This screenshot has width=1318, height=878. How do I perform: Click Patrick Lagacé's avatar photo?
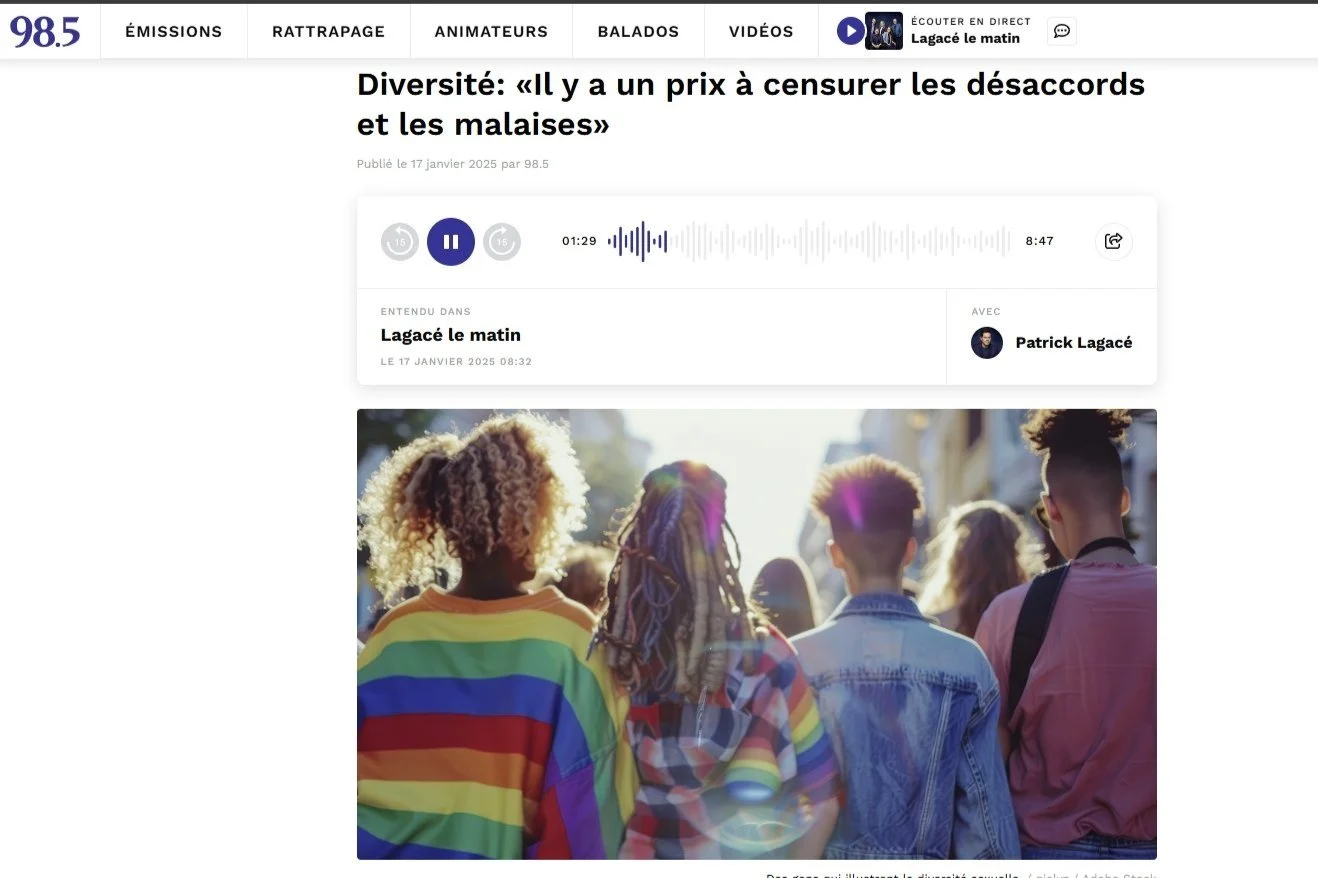click(987, 343)
